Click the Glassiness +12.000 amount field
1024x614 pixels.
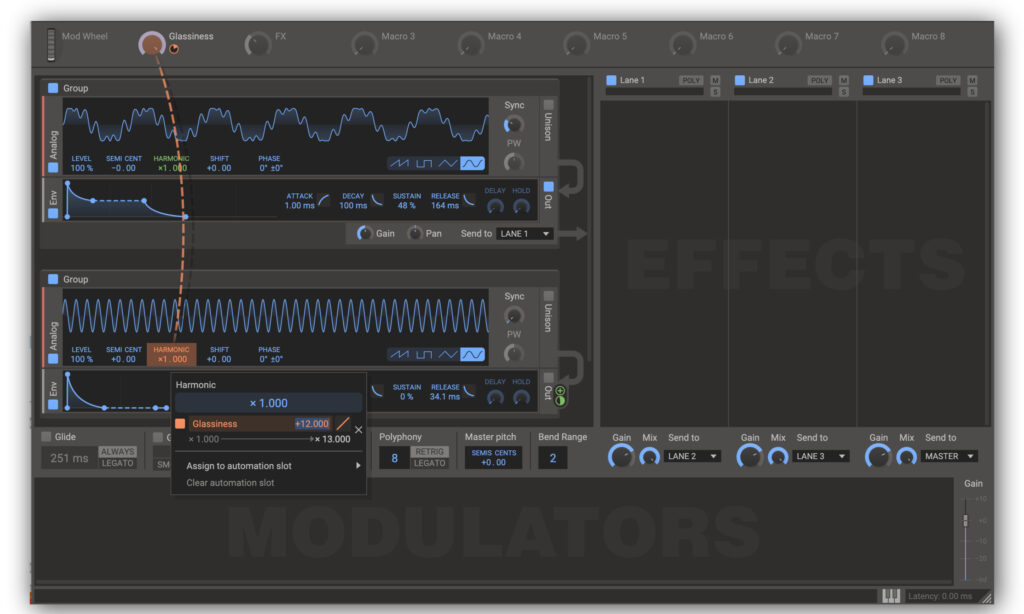312,424
